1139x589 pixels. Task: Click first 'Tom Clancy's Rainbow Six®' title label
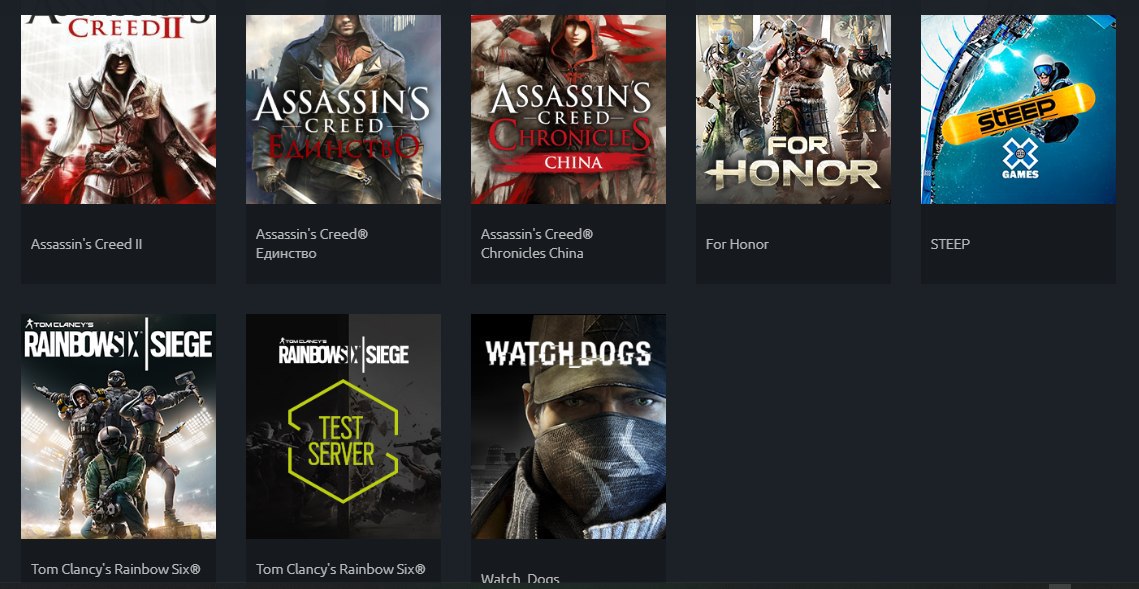[x=115, y=569]
